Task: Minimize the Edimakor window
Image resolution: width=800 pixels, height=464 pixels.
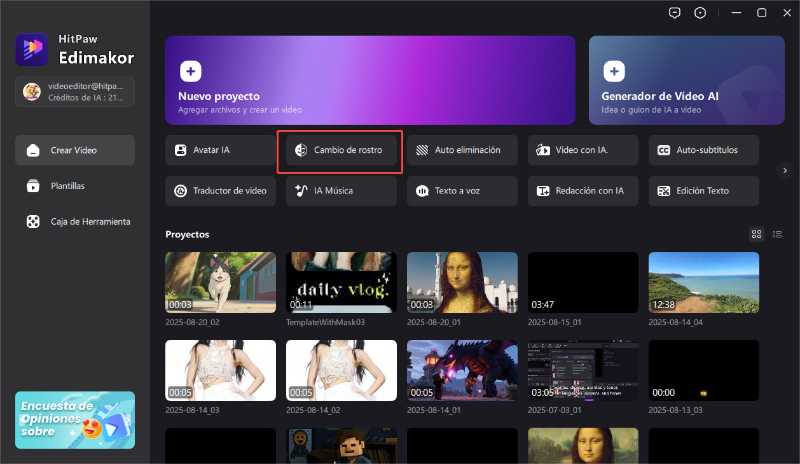Action: click(736, 13)
